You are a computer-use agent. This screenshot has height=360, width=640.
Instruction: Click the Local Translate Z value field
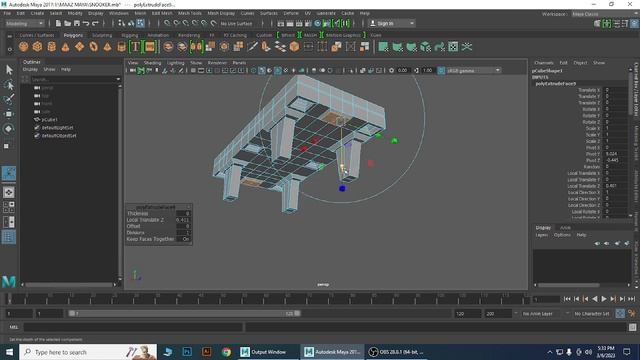click(183, 220)
